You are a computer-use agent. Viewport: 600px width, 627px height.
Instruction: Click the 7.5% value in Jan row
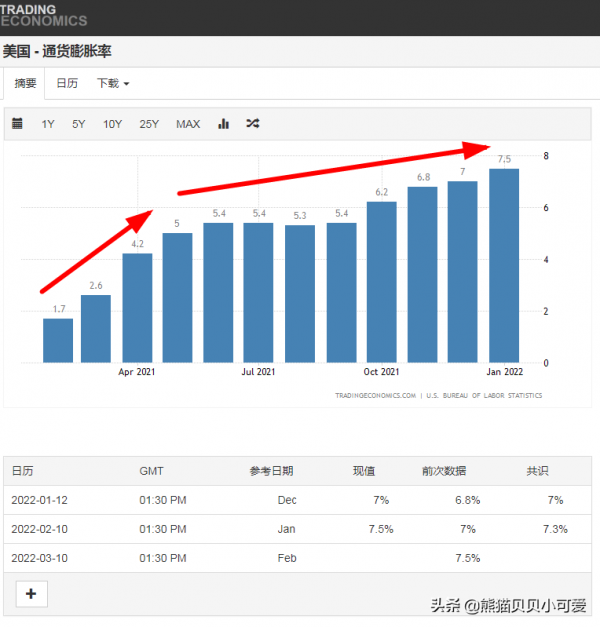point(381,529)
